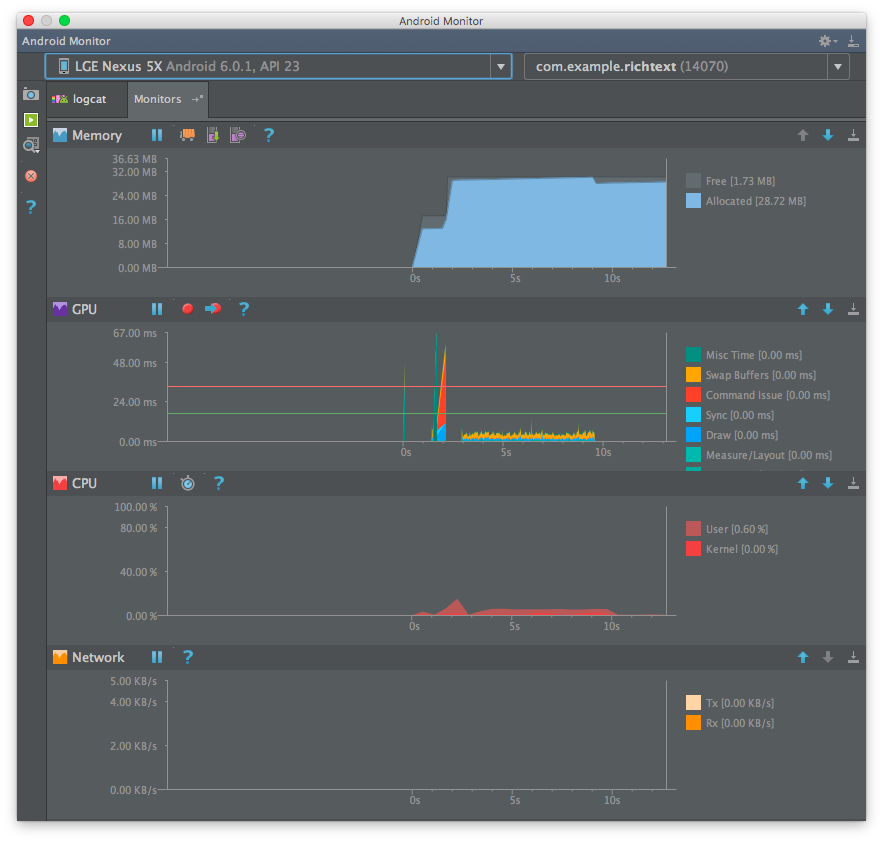
Task: Minimize the Android Monitor window
Action: tap(46, 21)
